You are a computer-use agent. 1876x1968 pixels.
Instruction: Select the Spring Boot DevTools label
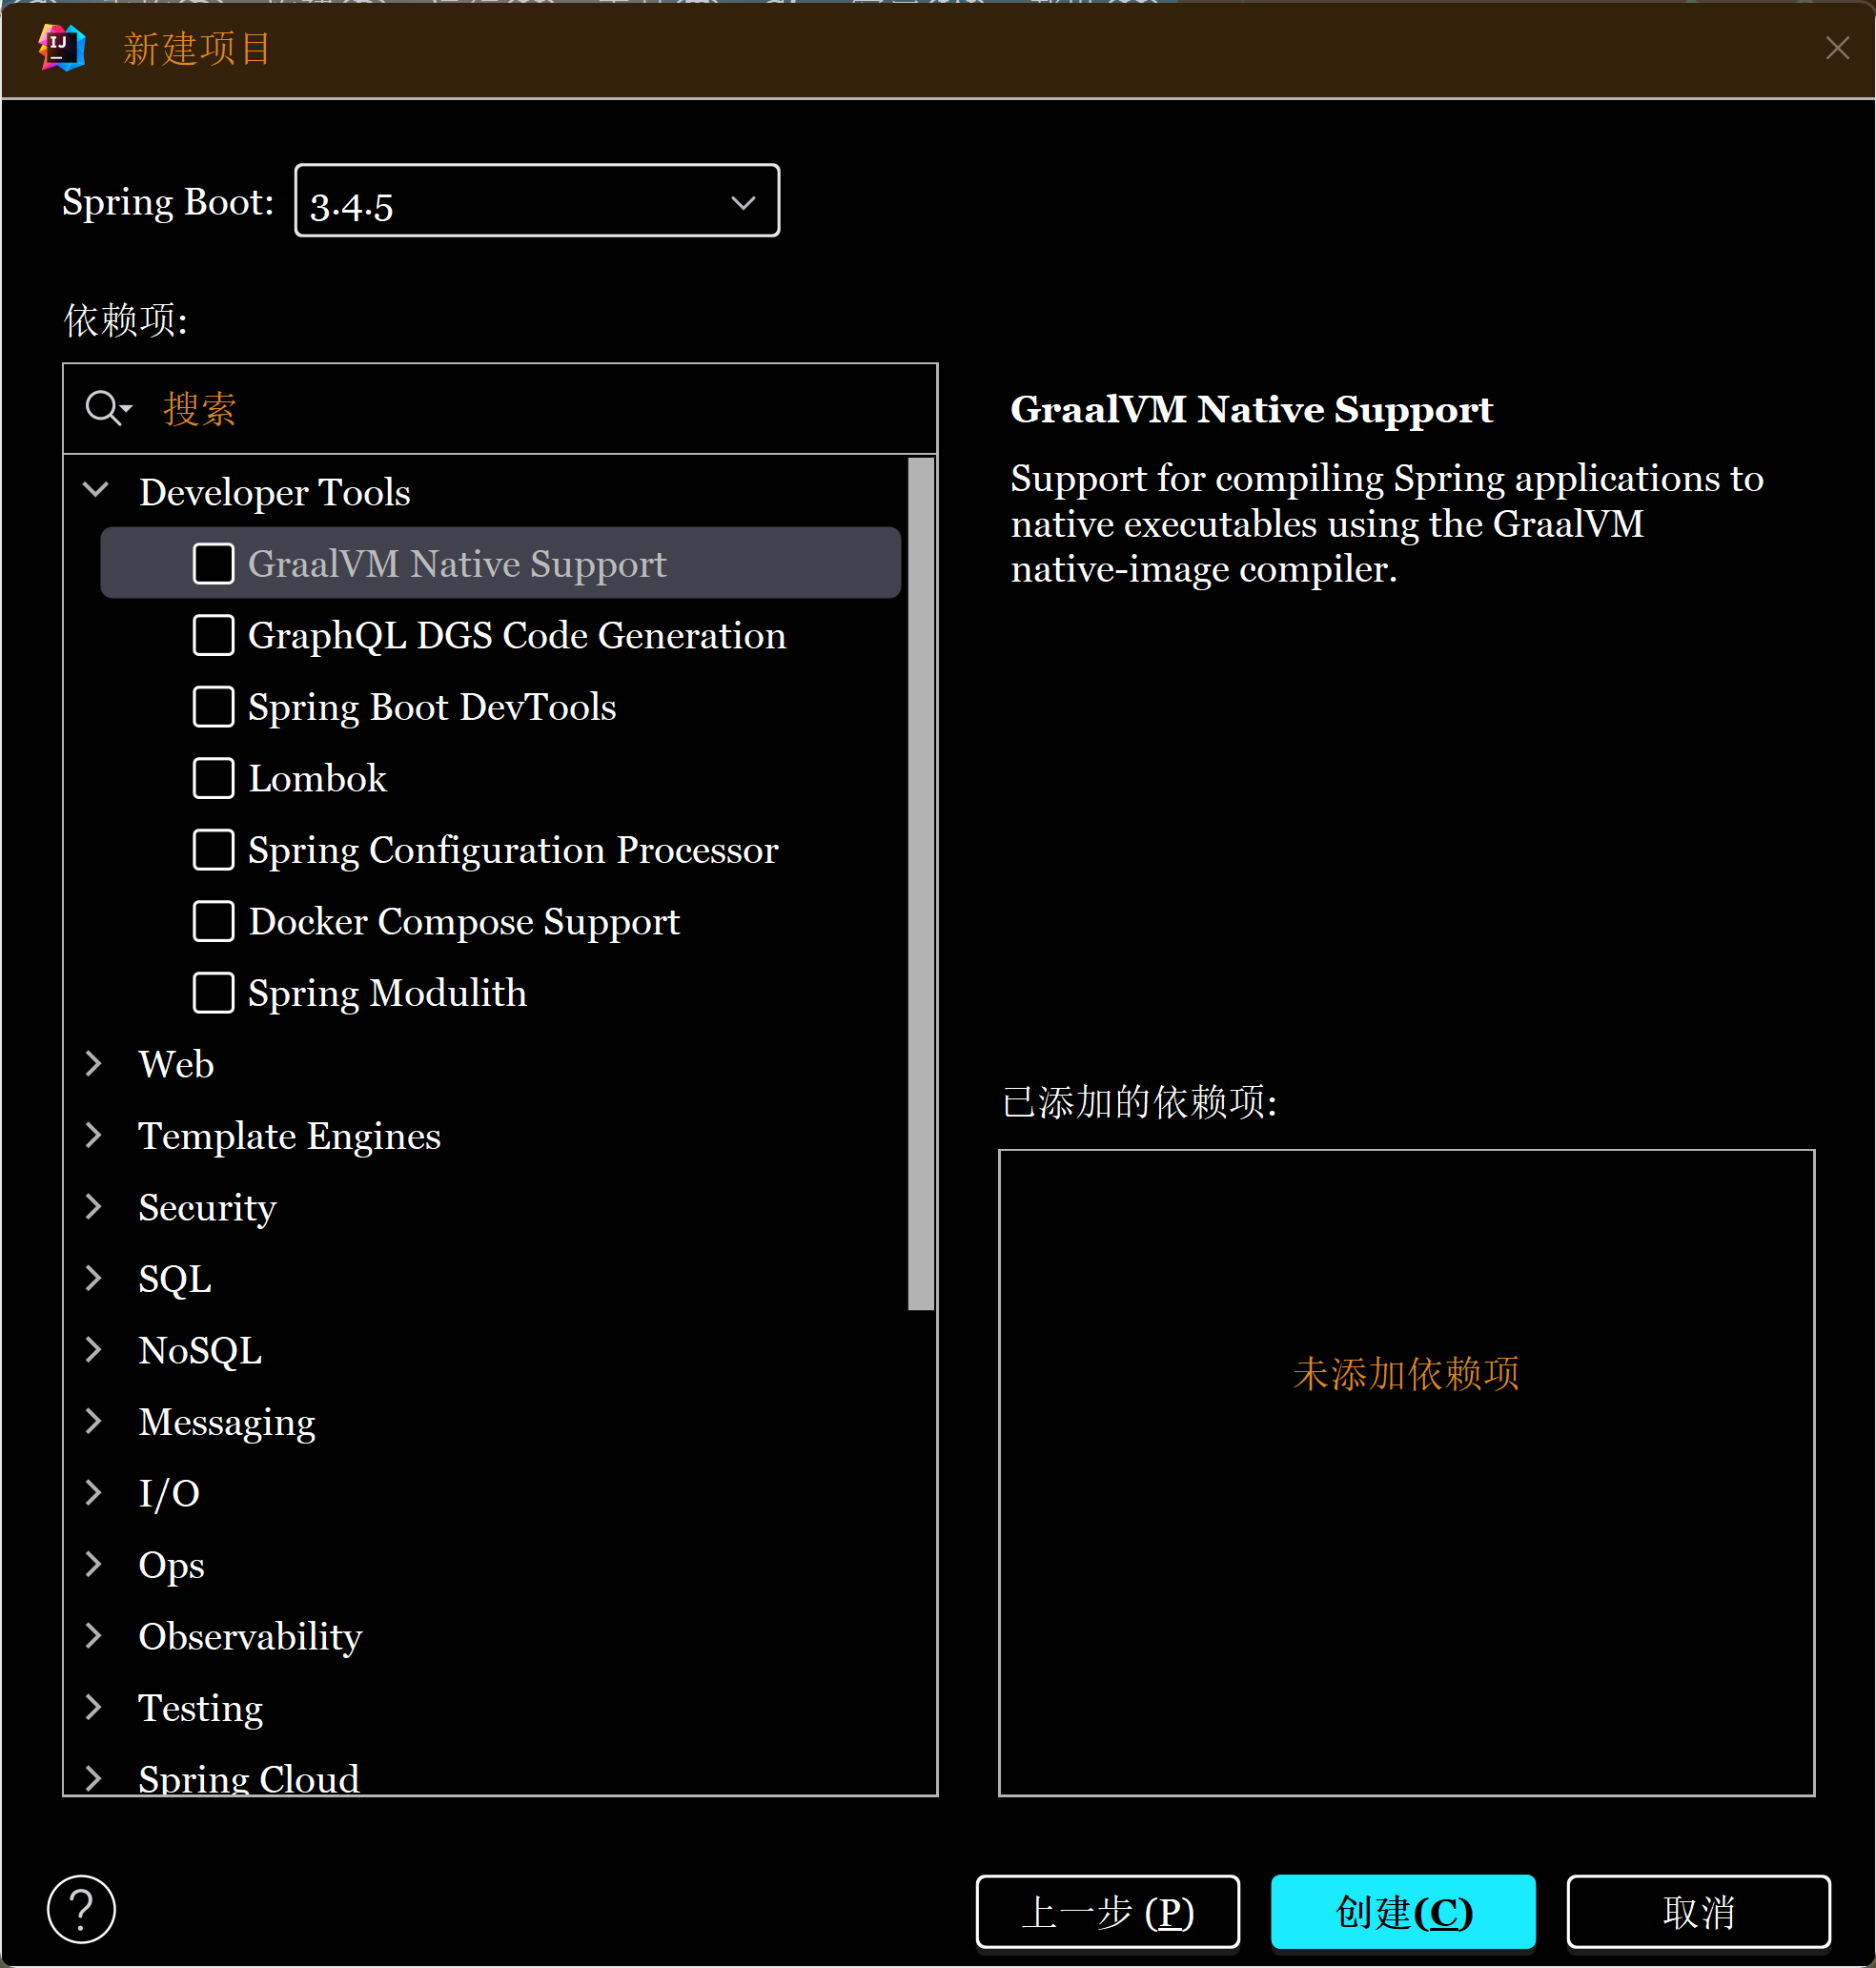[x=432, y=707]
